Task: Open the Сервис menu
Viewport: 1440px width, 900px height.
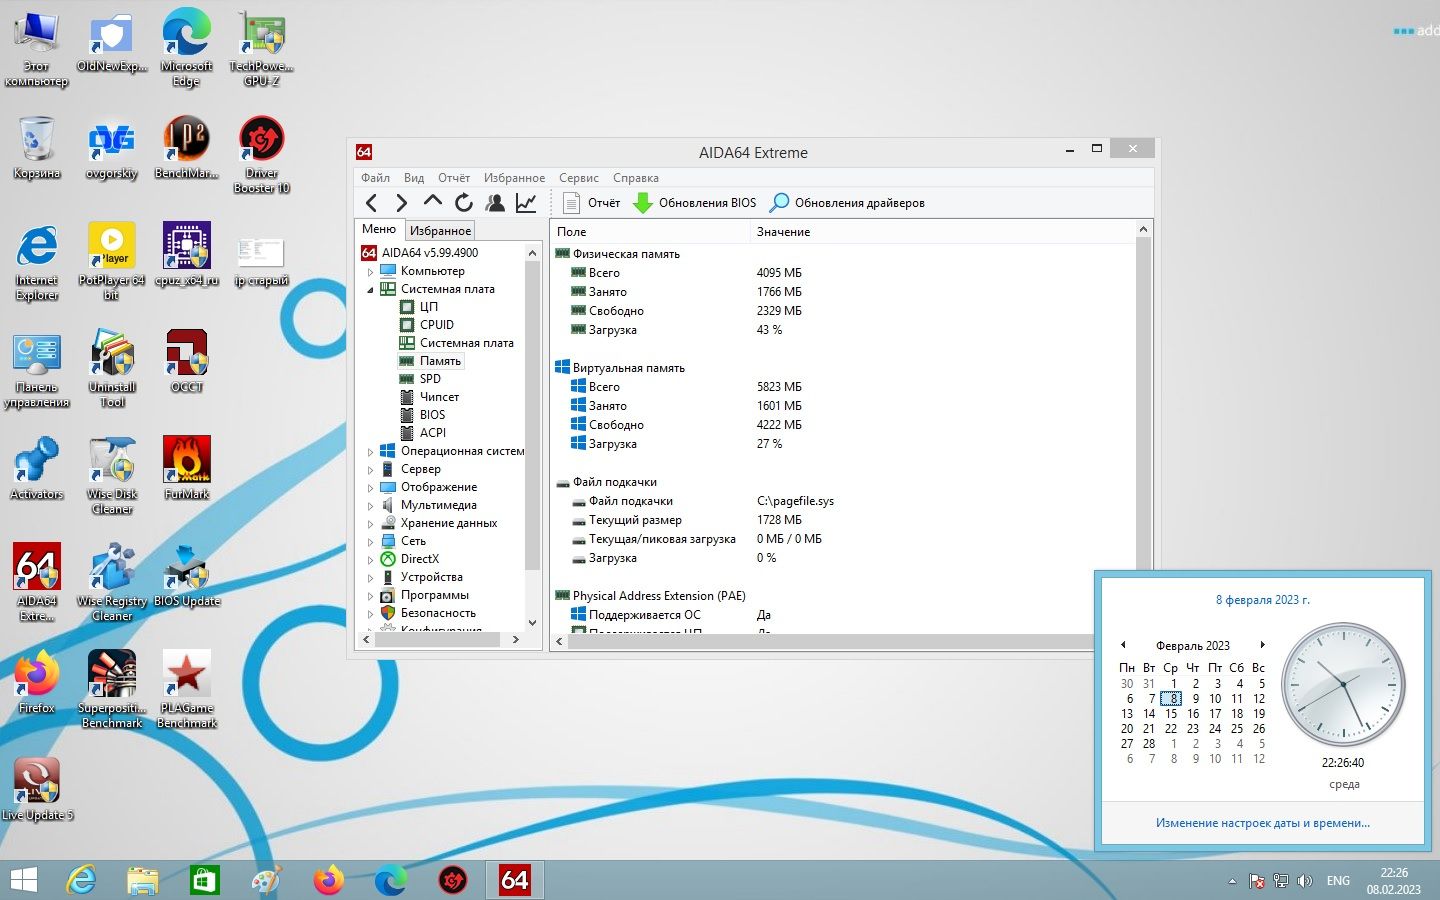Action: (579, 178)
